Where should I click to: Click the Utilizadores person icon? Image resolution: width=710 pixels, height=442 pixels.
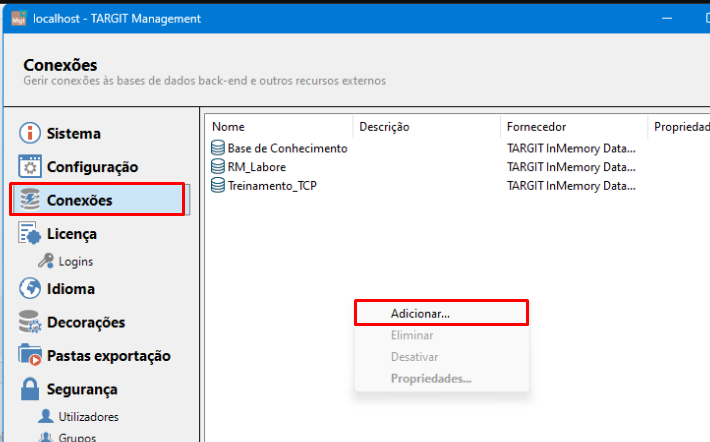click(46, 416)
